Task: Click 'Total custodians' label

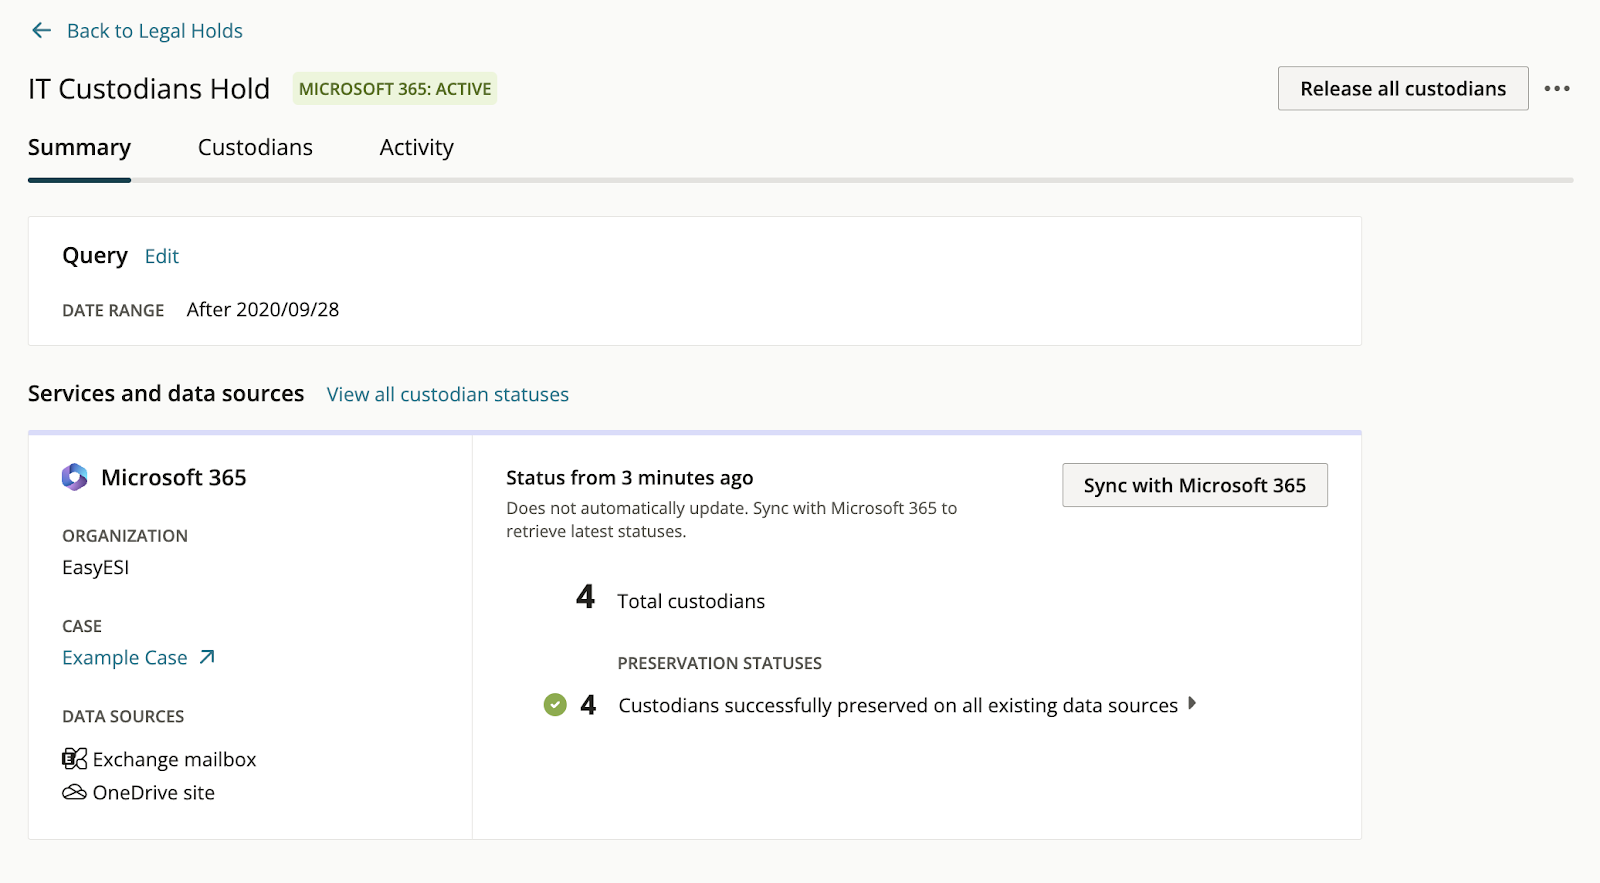Action: point(691,601)
